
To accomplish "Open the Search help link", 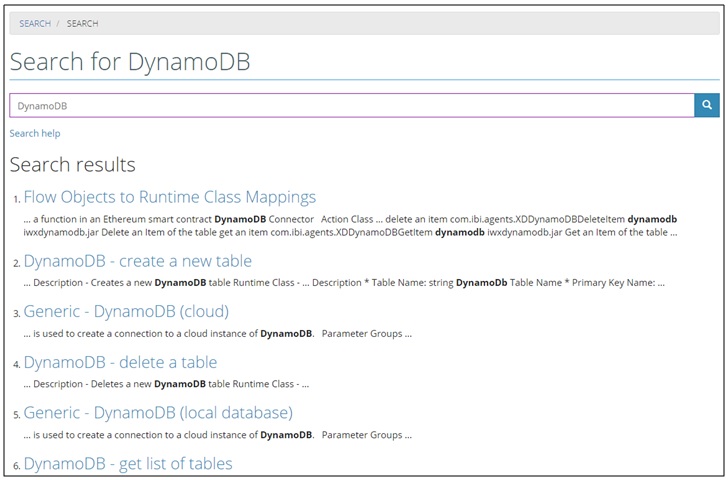I will [x=35, y=133].
